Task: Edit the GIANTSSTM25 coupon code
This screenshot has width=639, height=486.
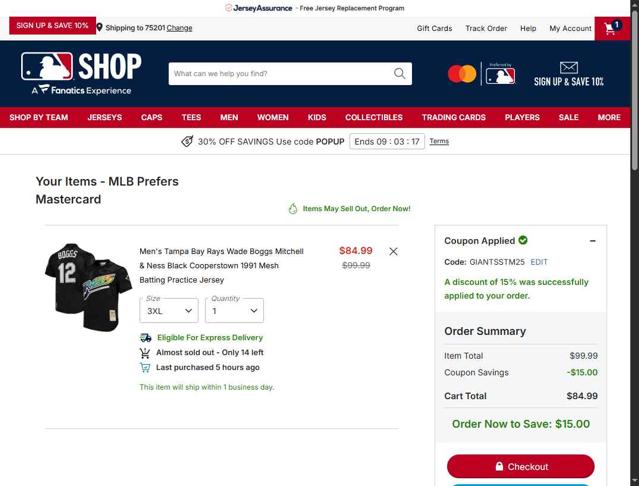Action: click(x=539, y=262)
